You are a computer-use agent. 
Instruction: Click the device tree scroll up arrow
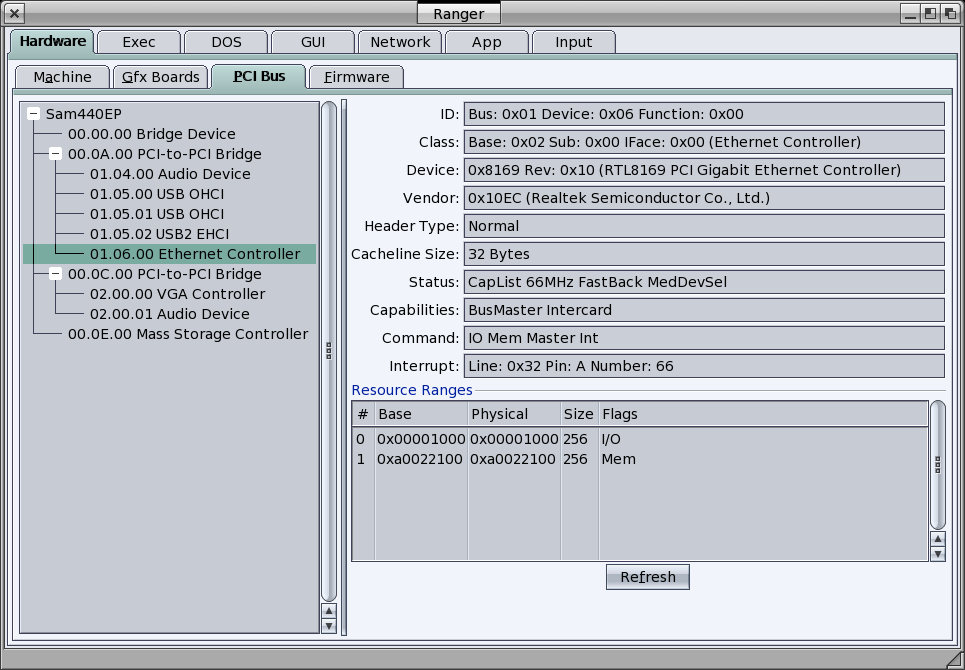[x=329, y=611]
